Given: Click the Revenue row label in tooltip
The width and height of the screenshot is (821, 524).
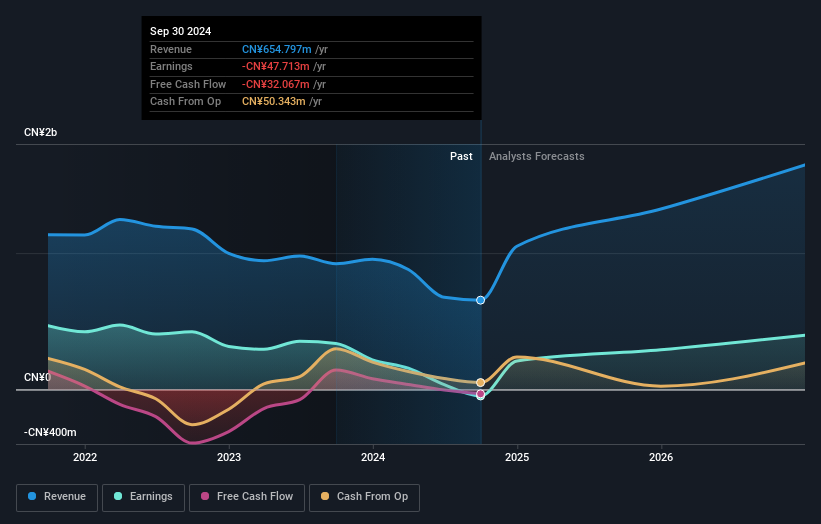Looking at the screenshot, I should [x=171, y=49].
